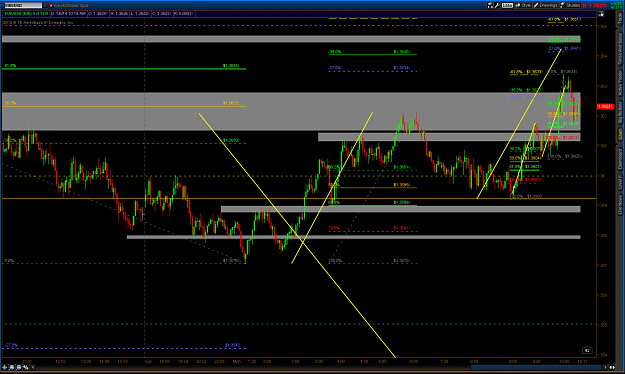Click the small box icon above price axis corner
Image resolution: width=625 pixels, height=374 pixels.
pyautogui.click(x=587, y=350)
